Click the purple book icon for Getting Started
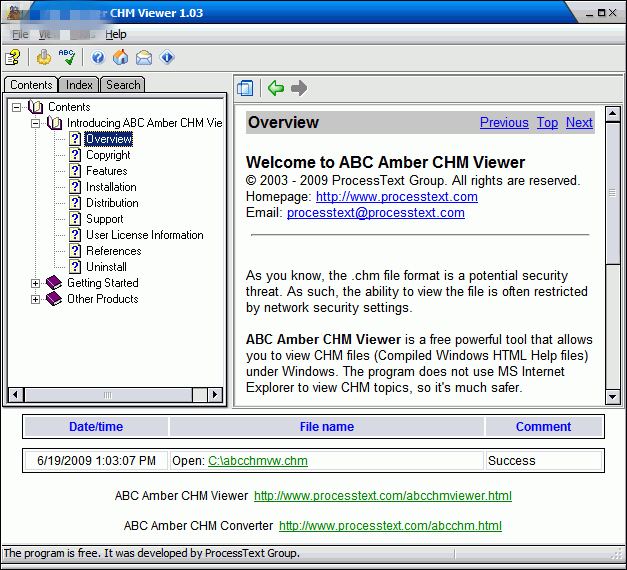The height and width of the screenshot is (570, 627). click(54, 283)
